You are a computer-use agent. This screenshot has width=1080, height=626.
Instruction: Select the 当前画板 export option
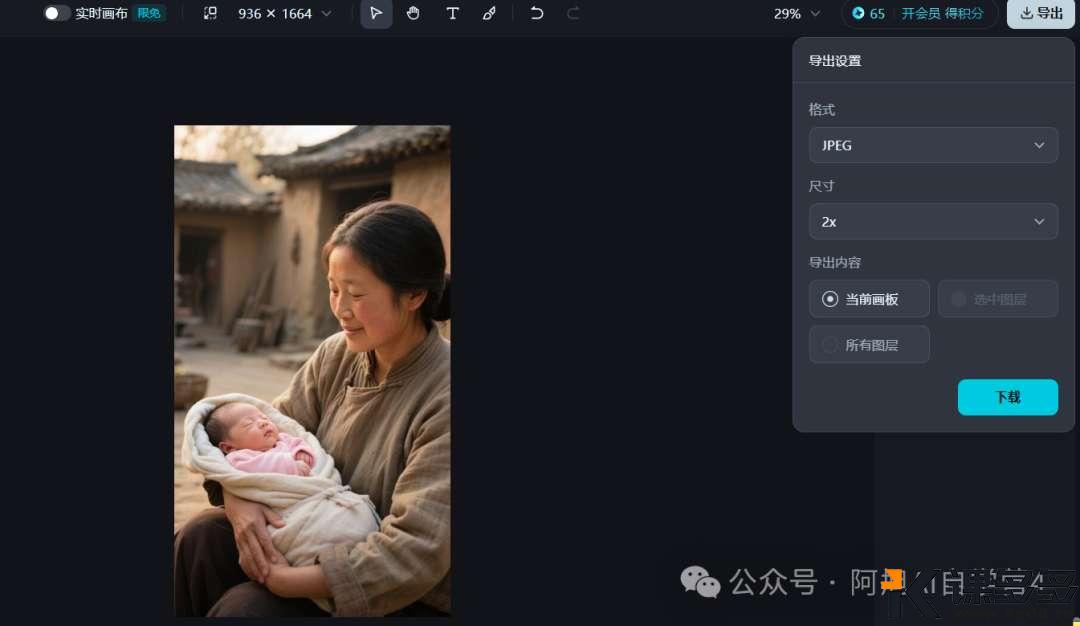pos(868,298)
